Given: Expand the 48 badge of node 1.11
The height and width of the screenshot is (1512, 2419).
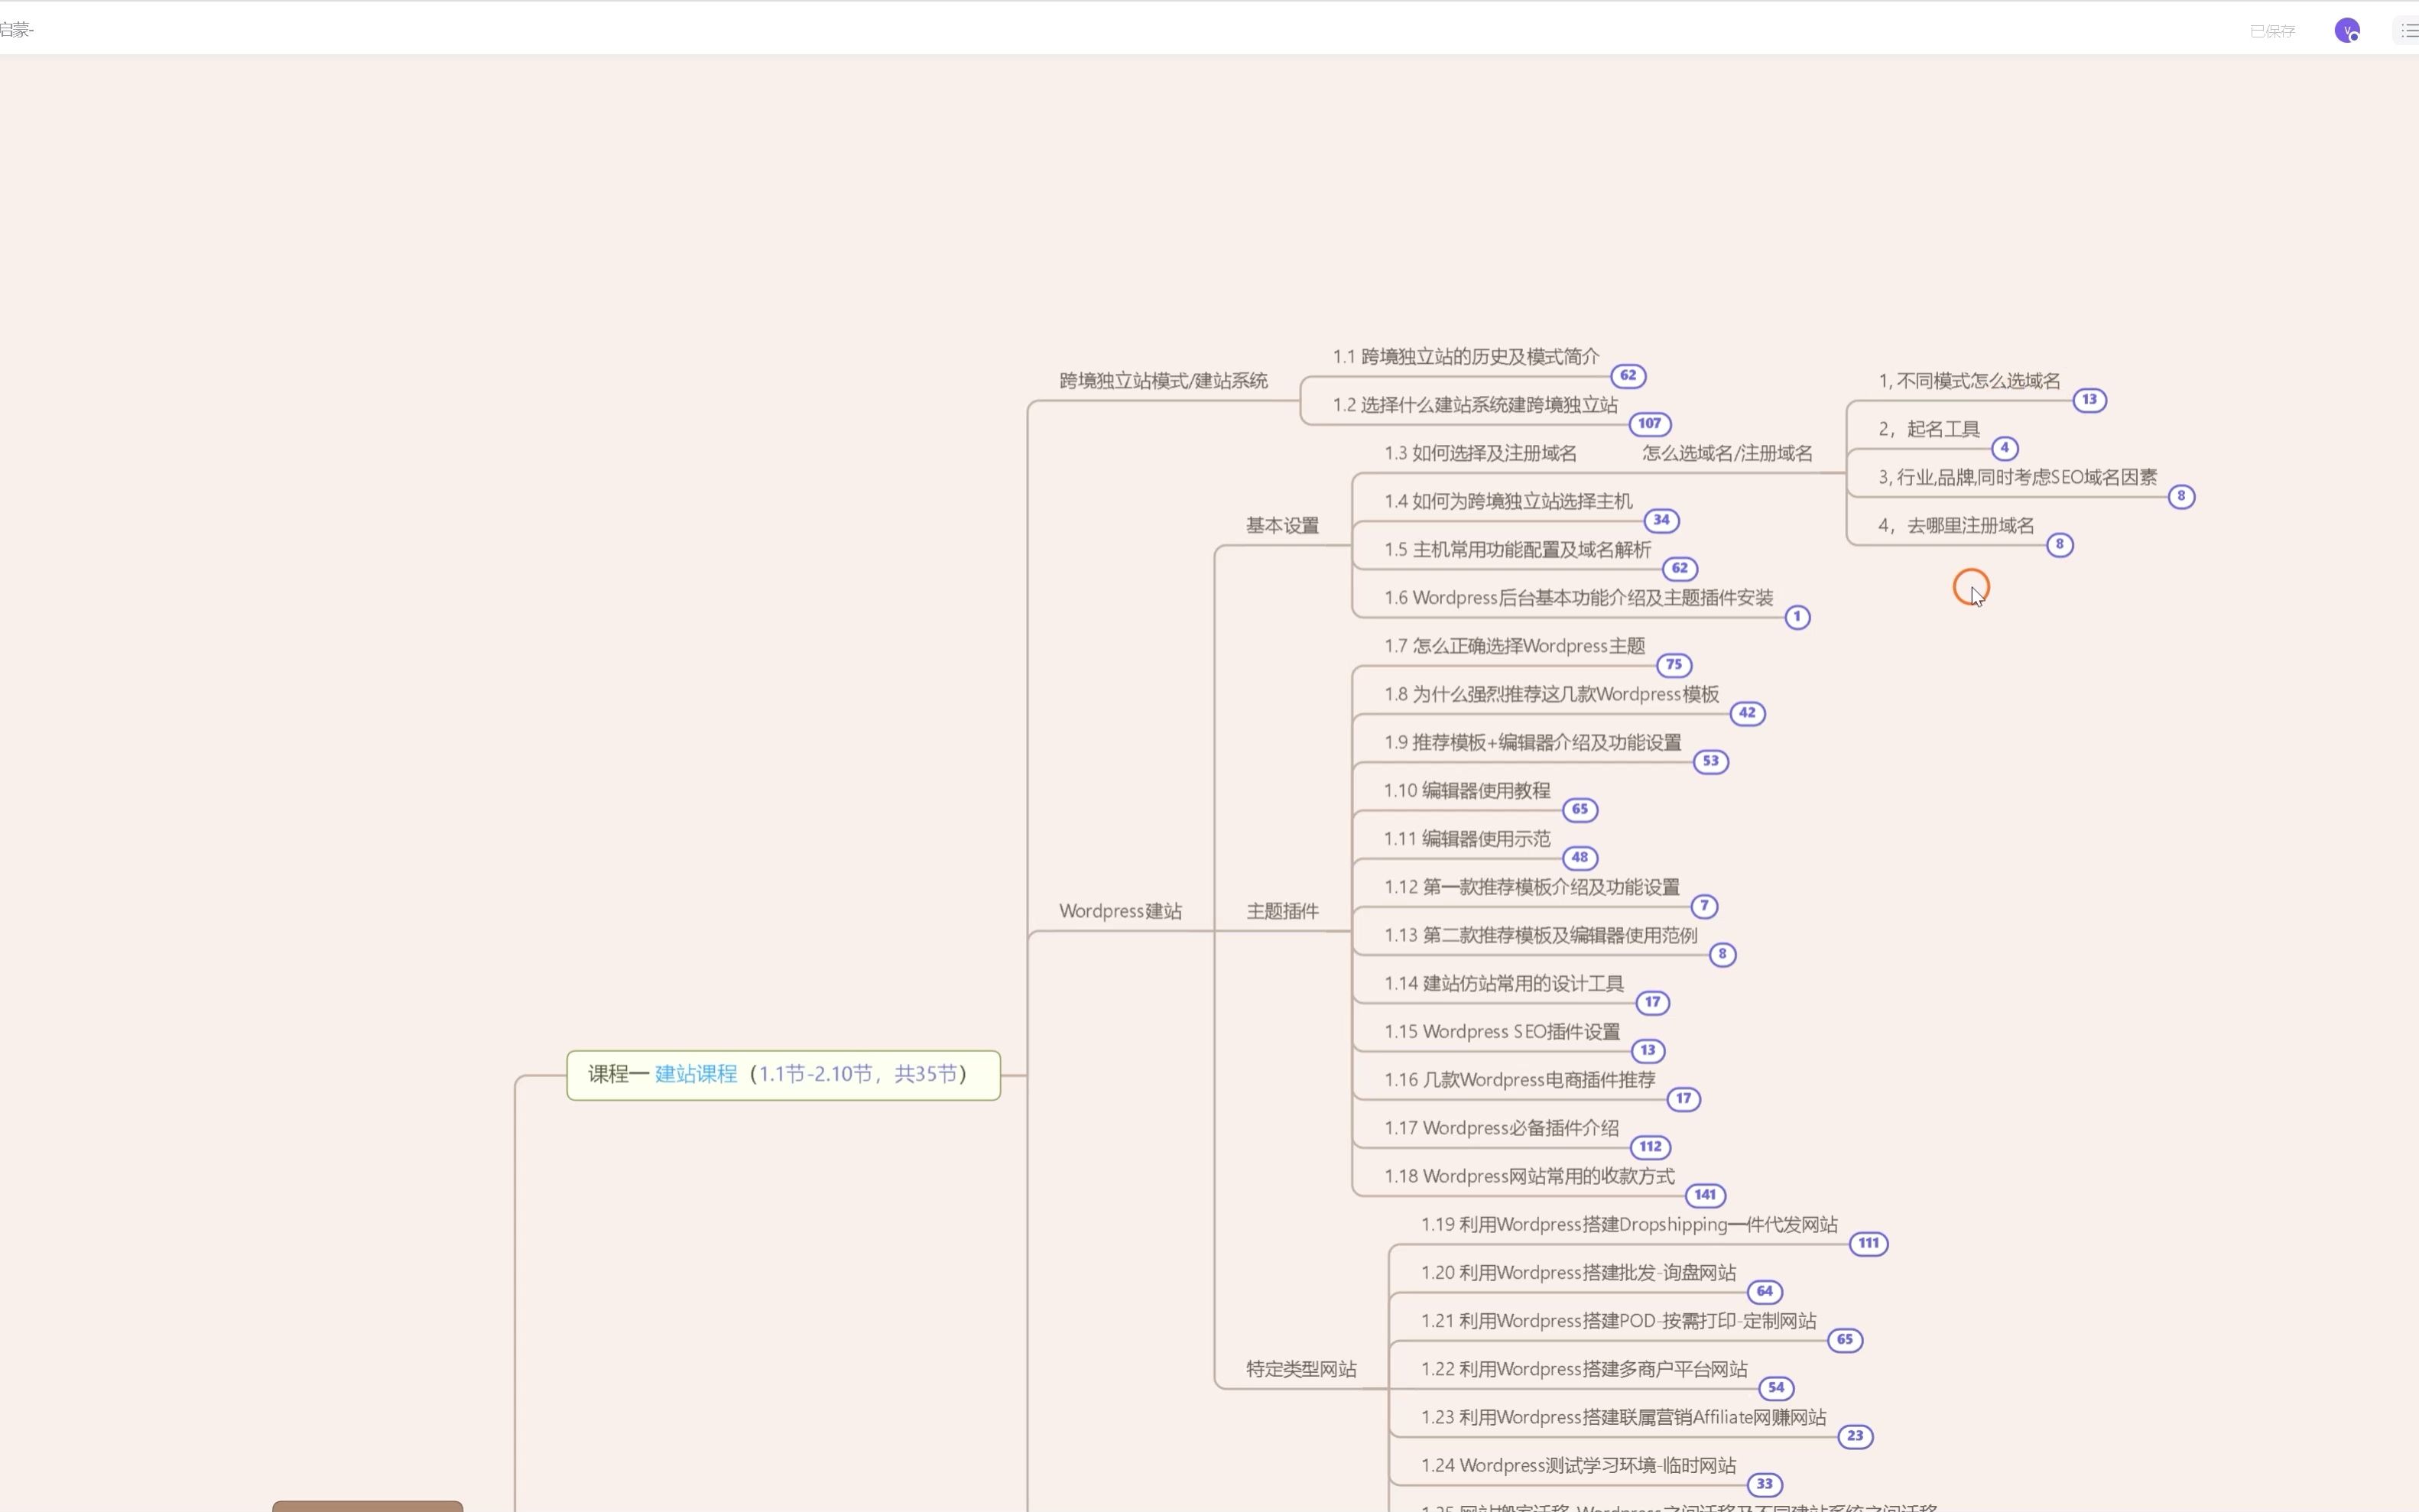Looking at the screenshot, I should (1580, 857).
